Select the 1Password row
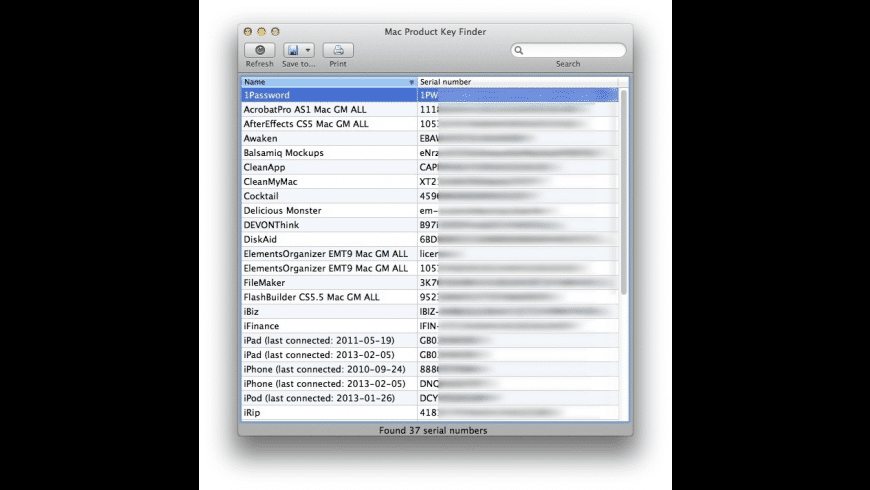 pos(430,95)
